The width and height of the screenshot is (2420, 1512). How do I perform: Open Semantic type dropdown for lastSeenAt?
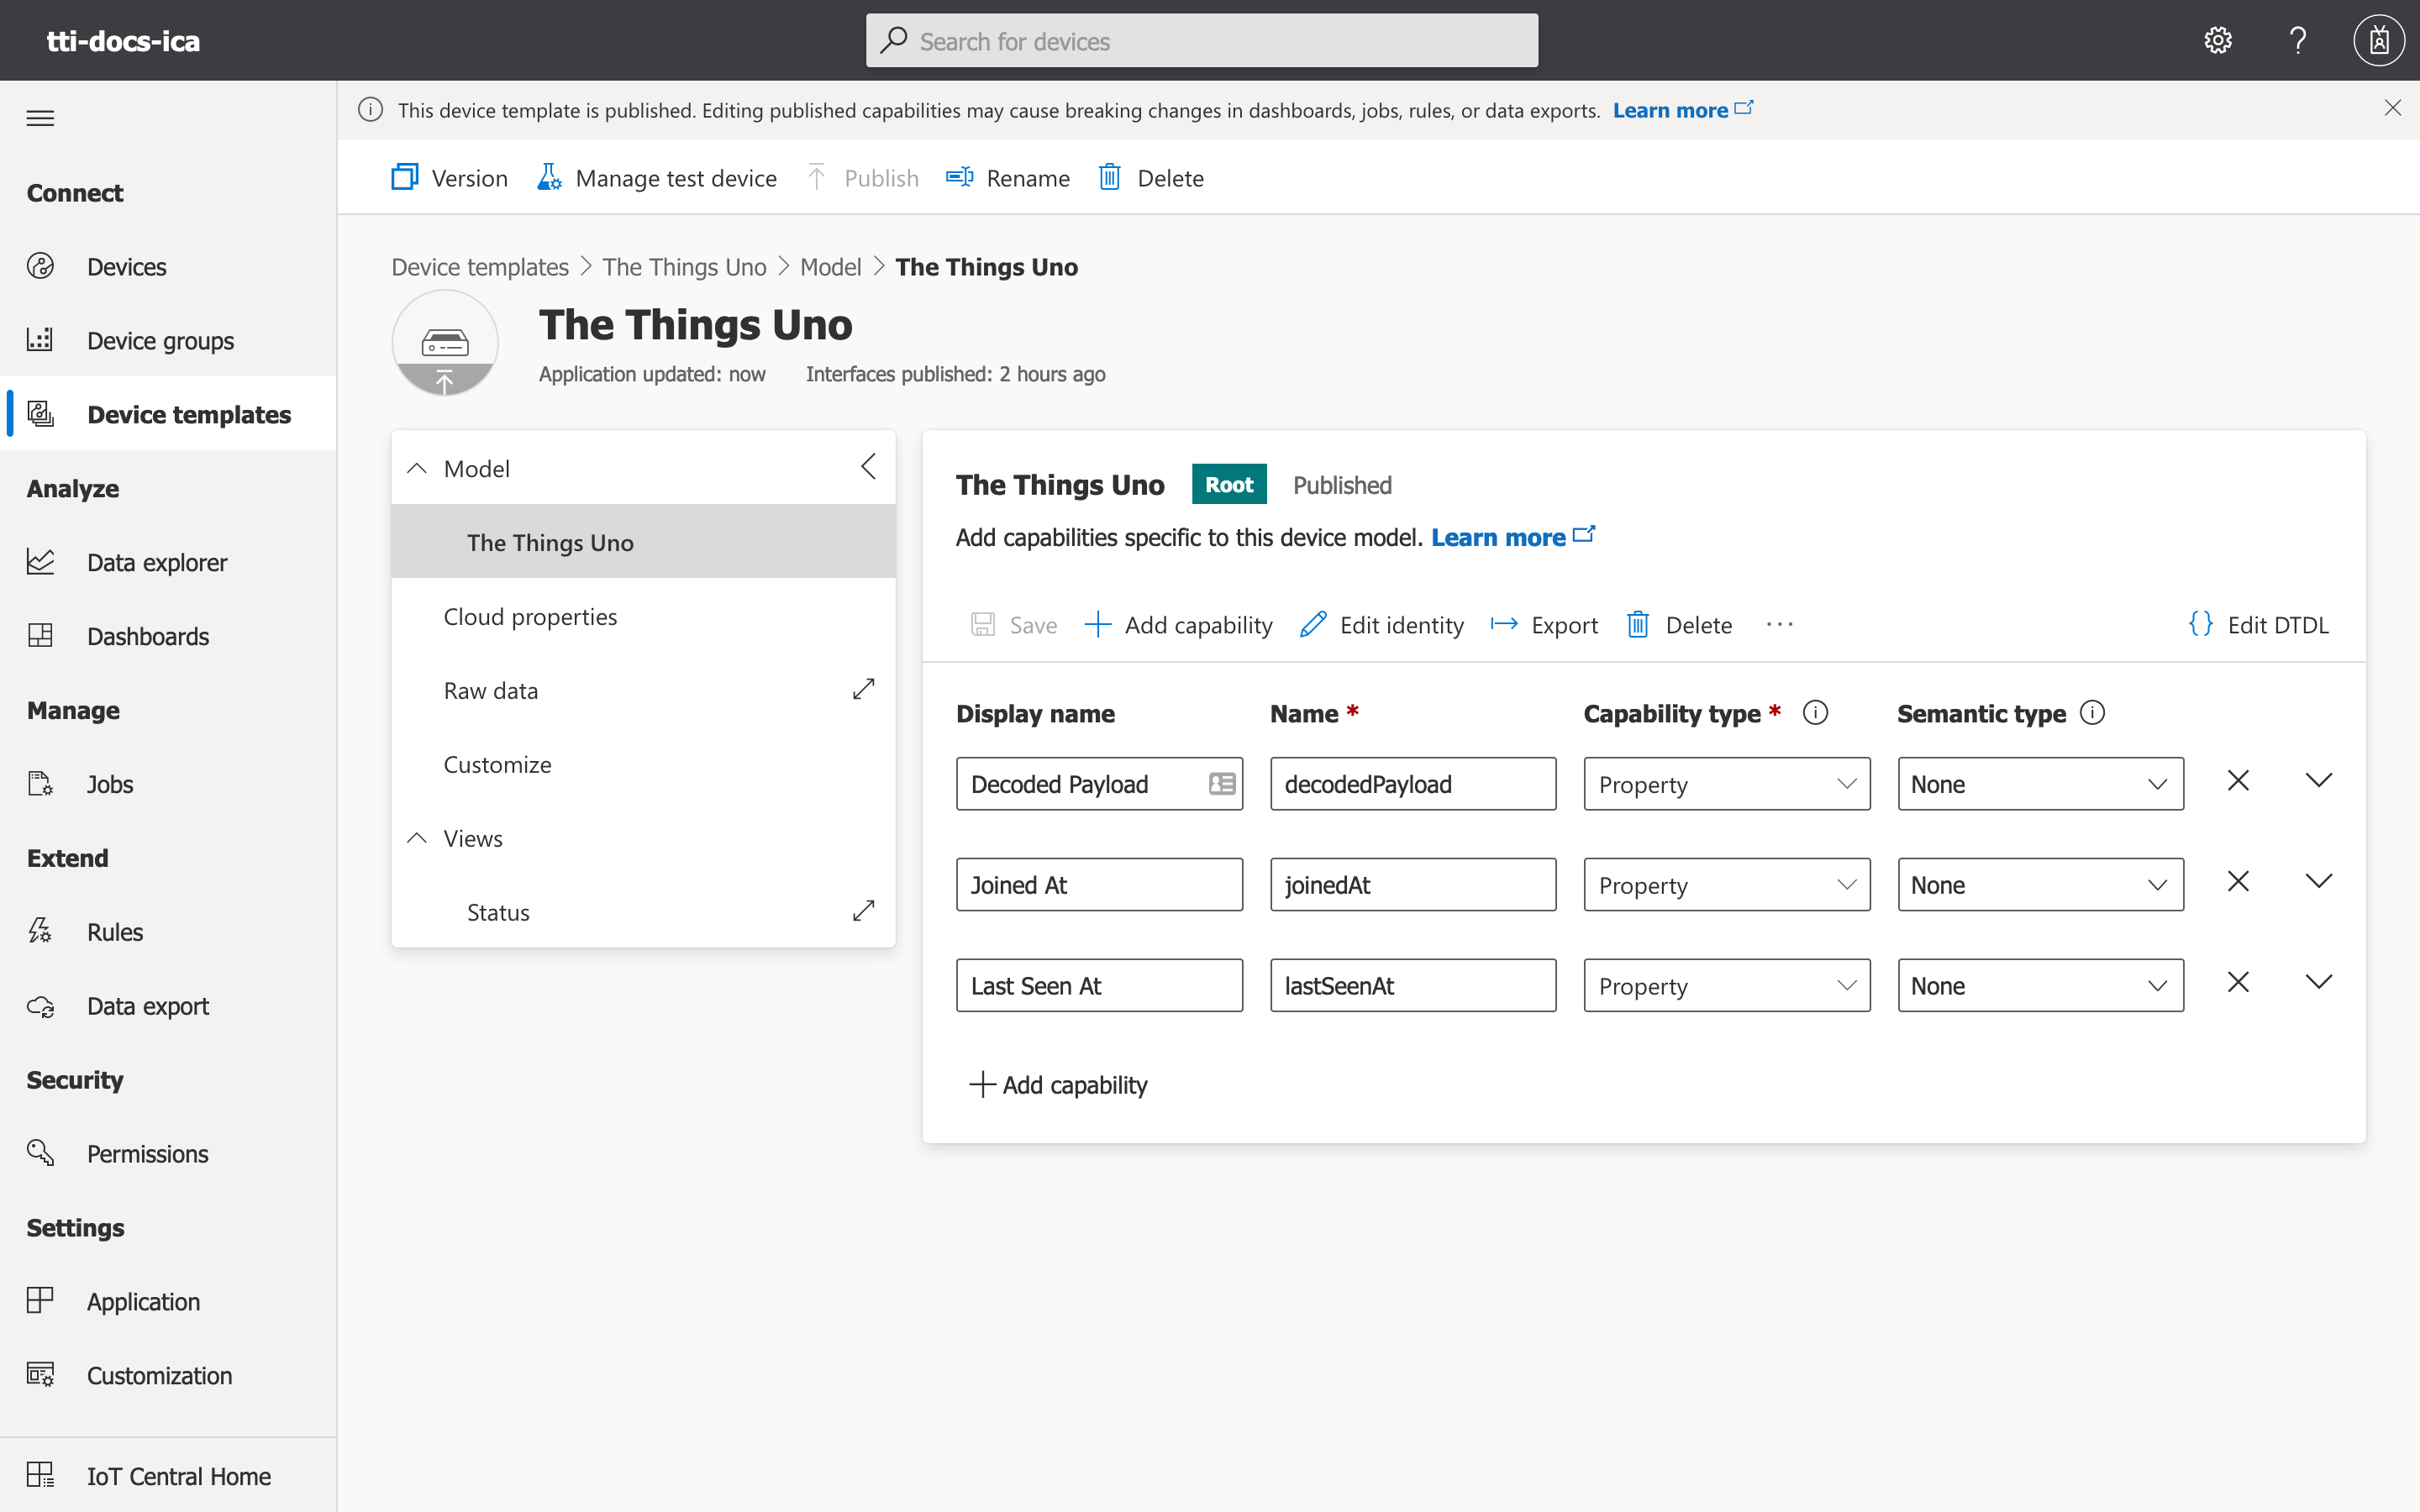[2040, 986]
